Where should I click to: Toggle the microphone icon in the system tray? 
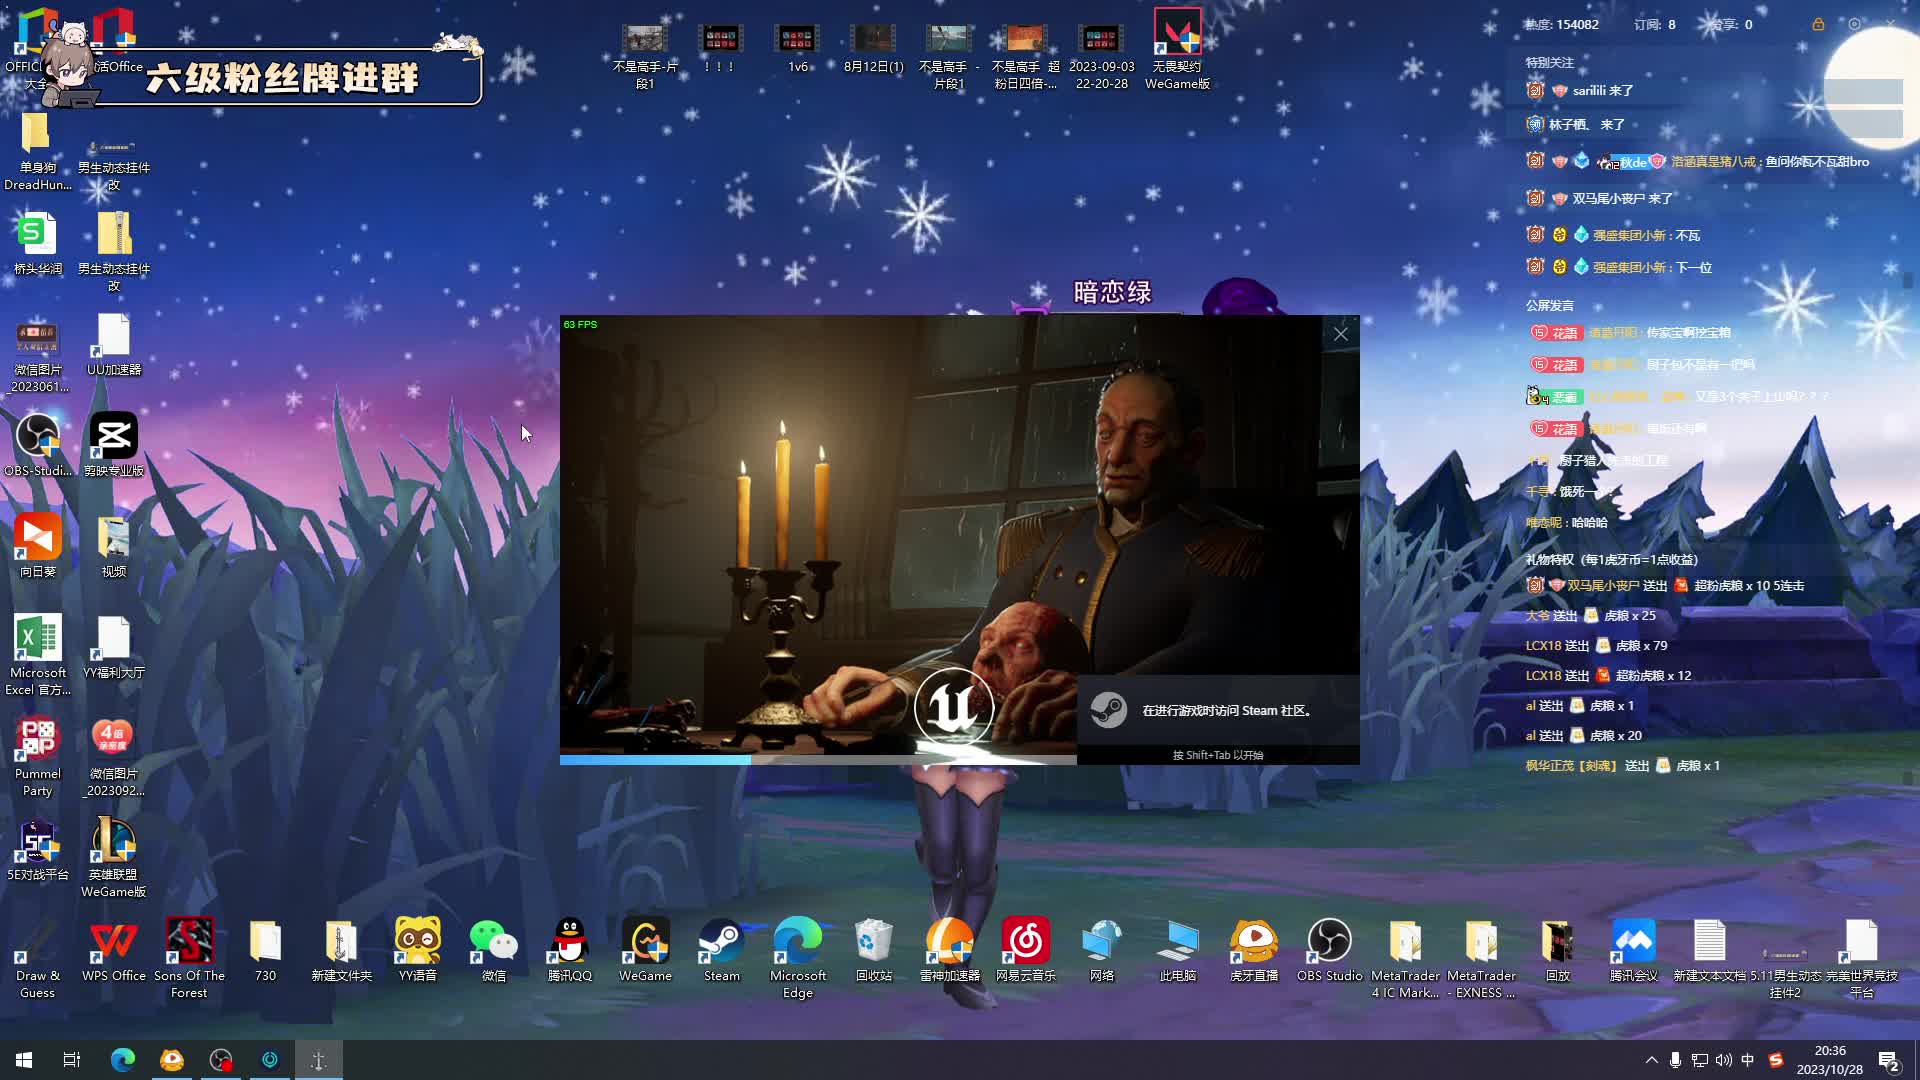point(1675,1060)
